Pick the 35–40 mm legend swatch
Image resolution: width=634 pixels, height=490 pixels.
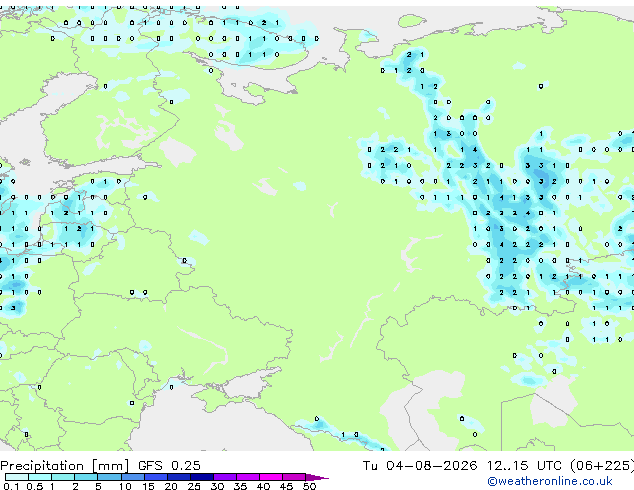(x=248, y=477)
